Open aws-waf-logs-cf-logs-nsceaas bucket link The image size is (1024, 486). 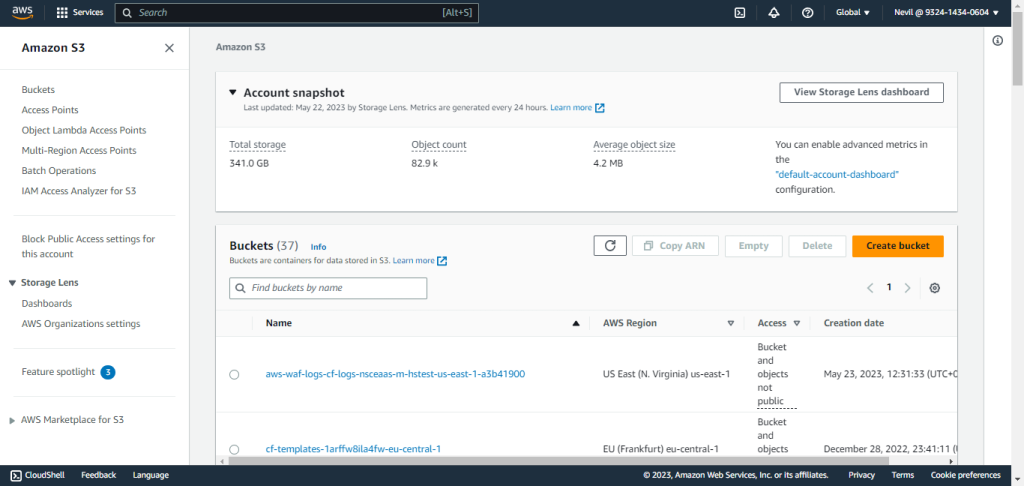pos(395,374)
